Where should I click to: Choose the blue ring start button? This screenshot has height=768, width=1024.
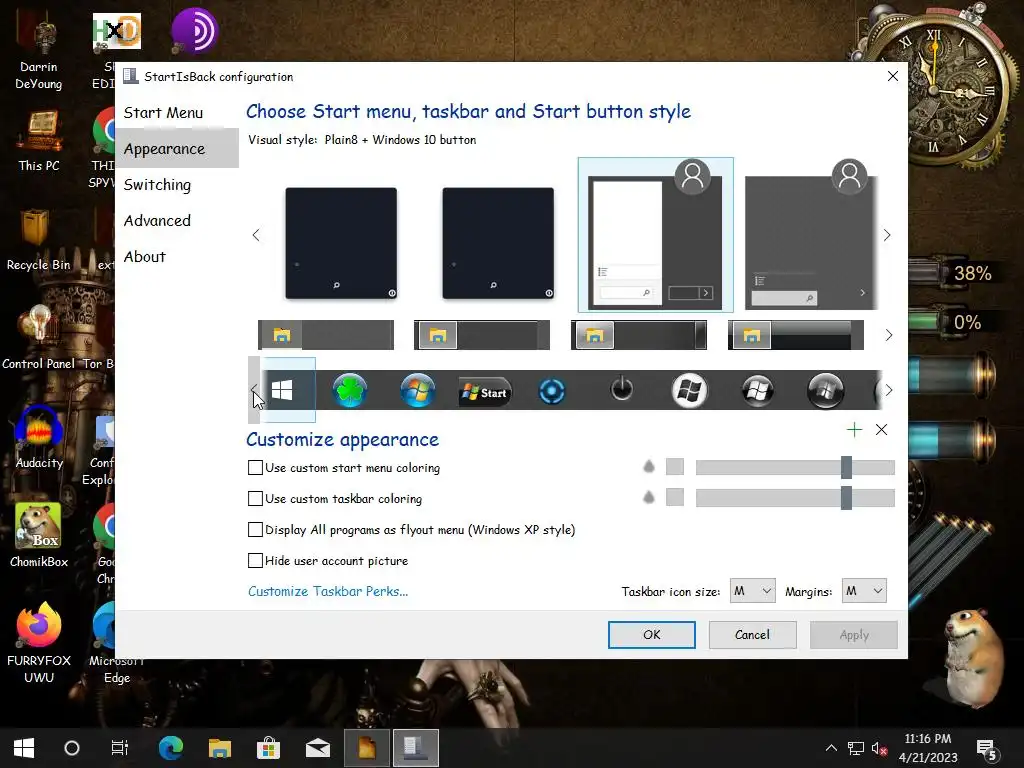552,392
